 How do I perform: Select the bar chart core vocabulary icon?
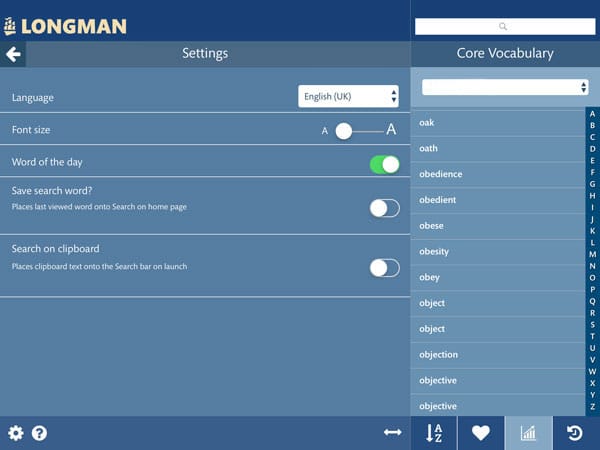(x=528, y=433)
